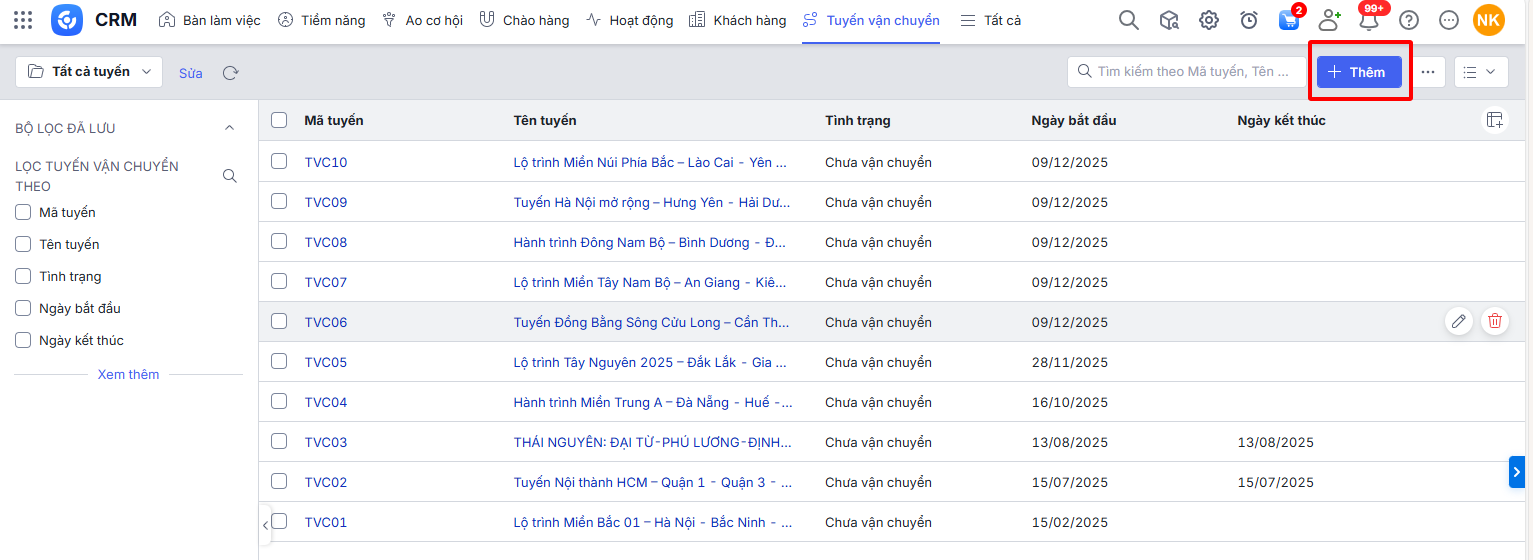Open the app launcher grid icon
This screenshot has height=560, width=1533.
coord(23,20)
